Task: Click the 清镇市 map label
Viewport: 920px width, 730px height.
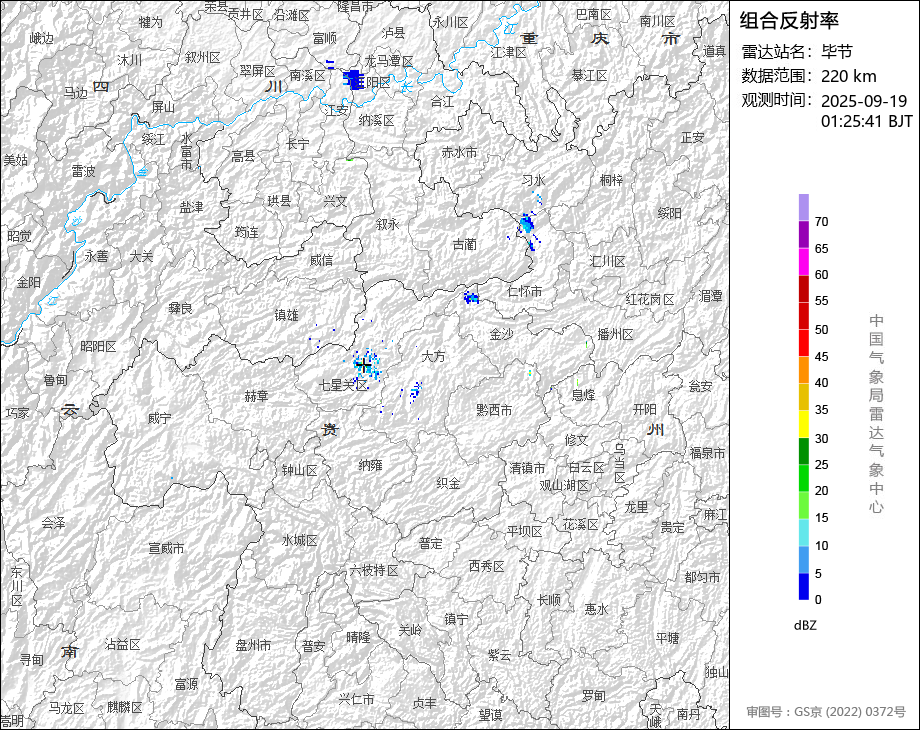Action: [x=527, y=468]
